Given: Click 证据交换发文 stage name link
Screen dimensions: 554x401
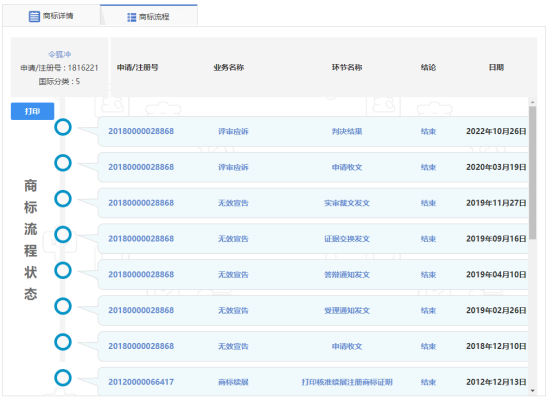Looking at the screenshot, I should 347,239.
